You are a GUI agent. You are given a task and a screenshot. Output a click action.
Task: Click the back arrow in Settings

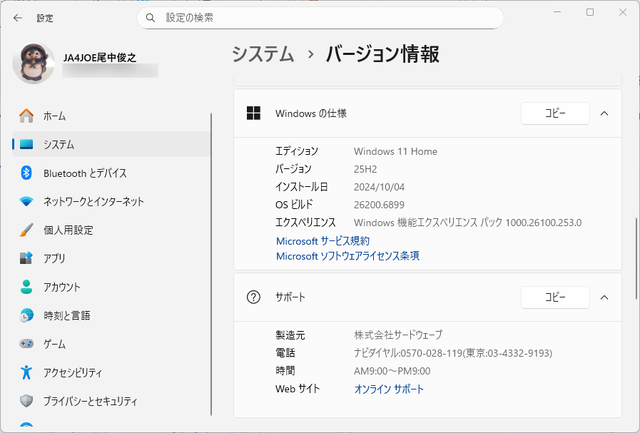coord(18,18)
